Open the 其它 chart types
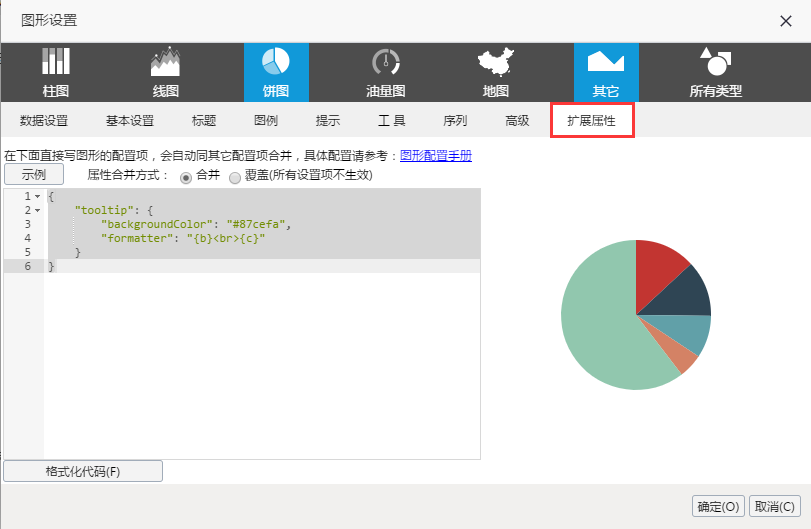This screenshot has width=811, height=529. click(x=606, y=72)
